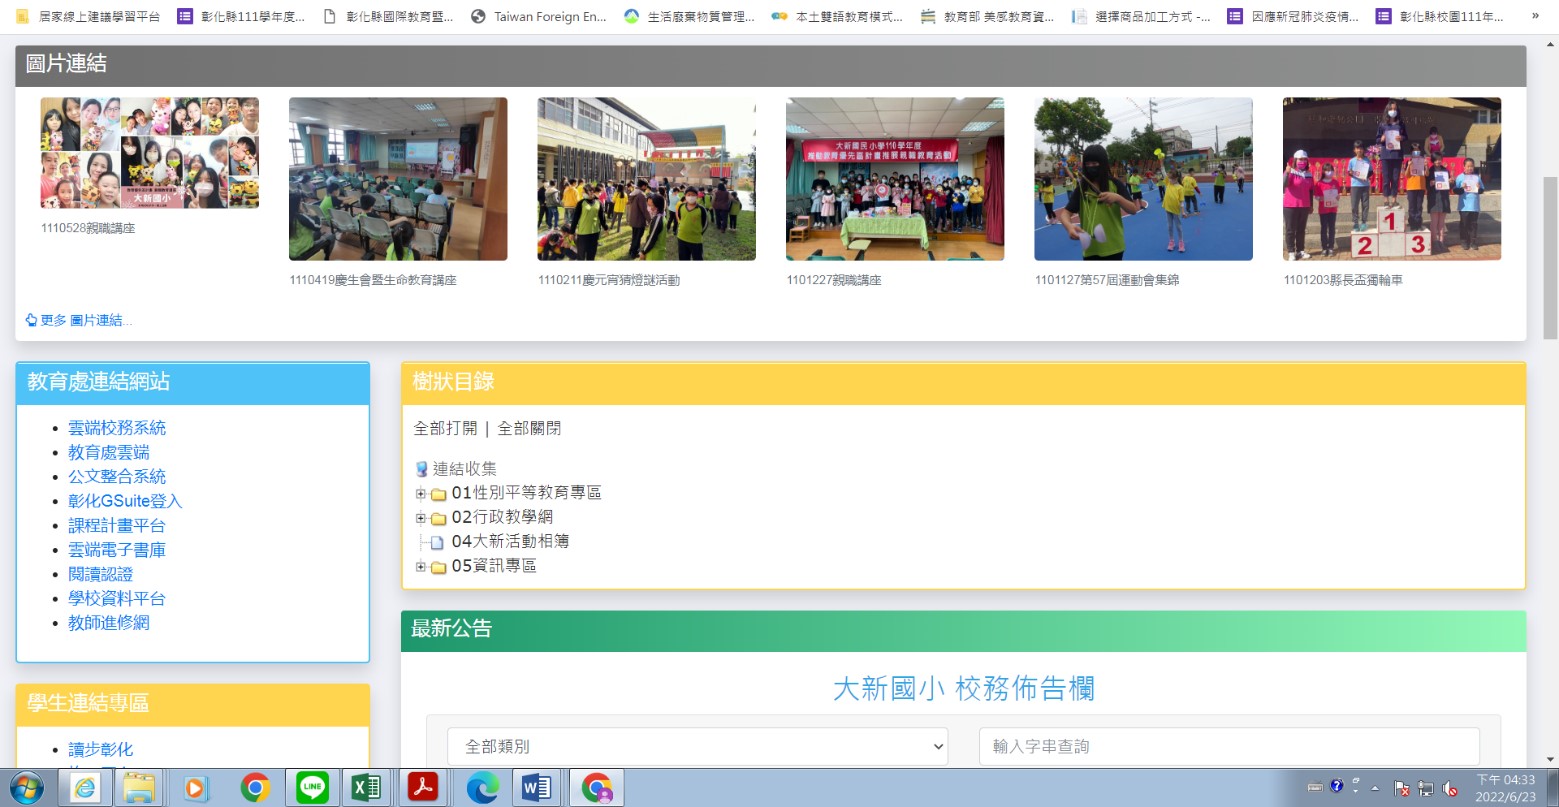Click the 連結收集 root tree node

(464, 468)
